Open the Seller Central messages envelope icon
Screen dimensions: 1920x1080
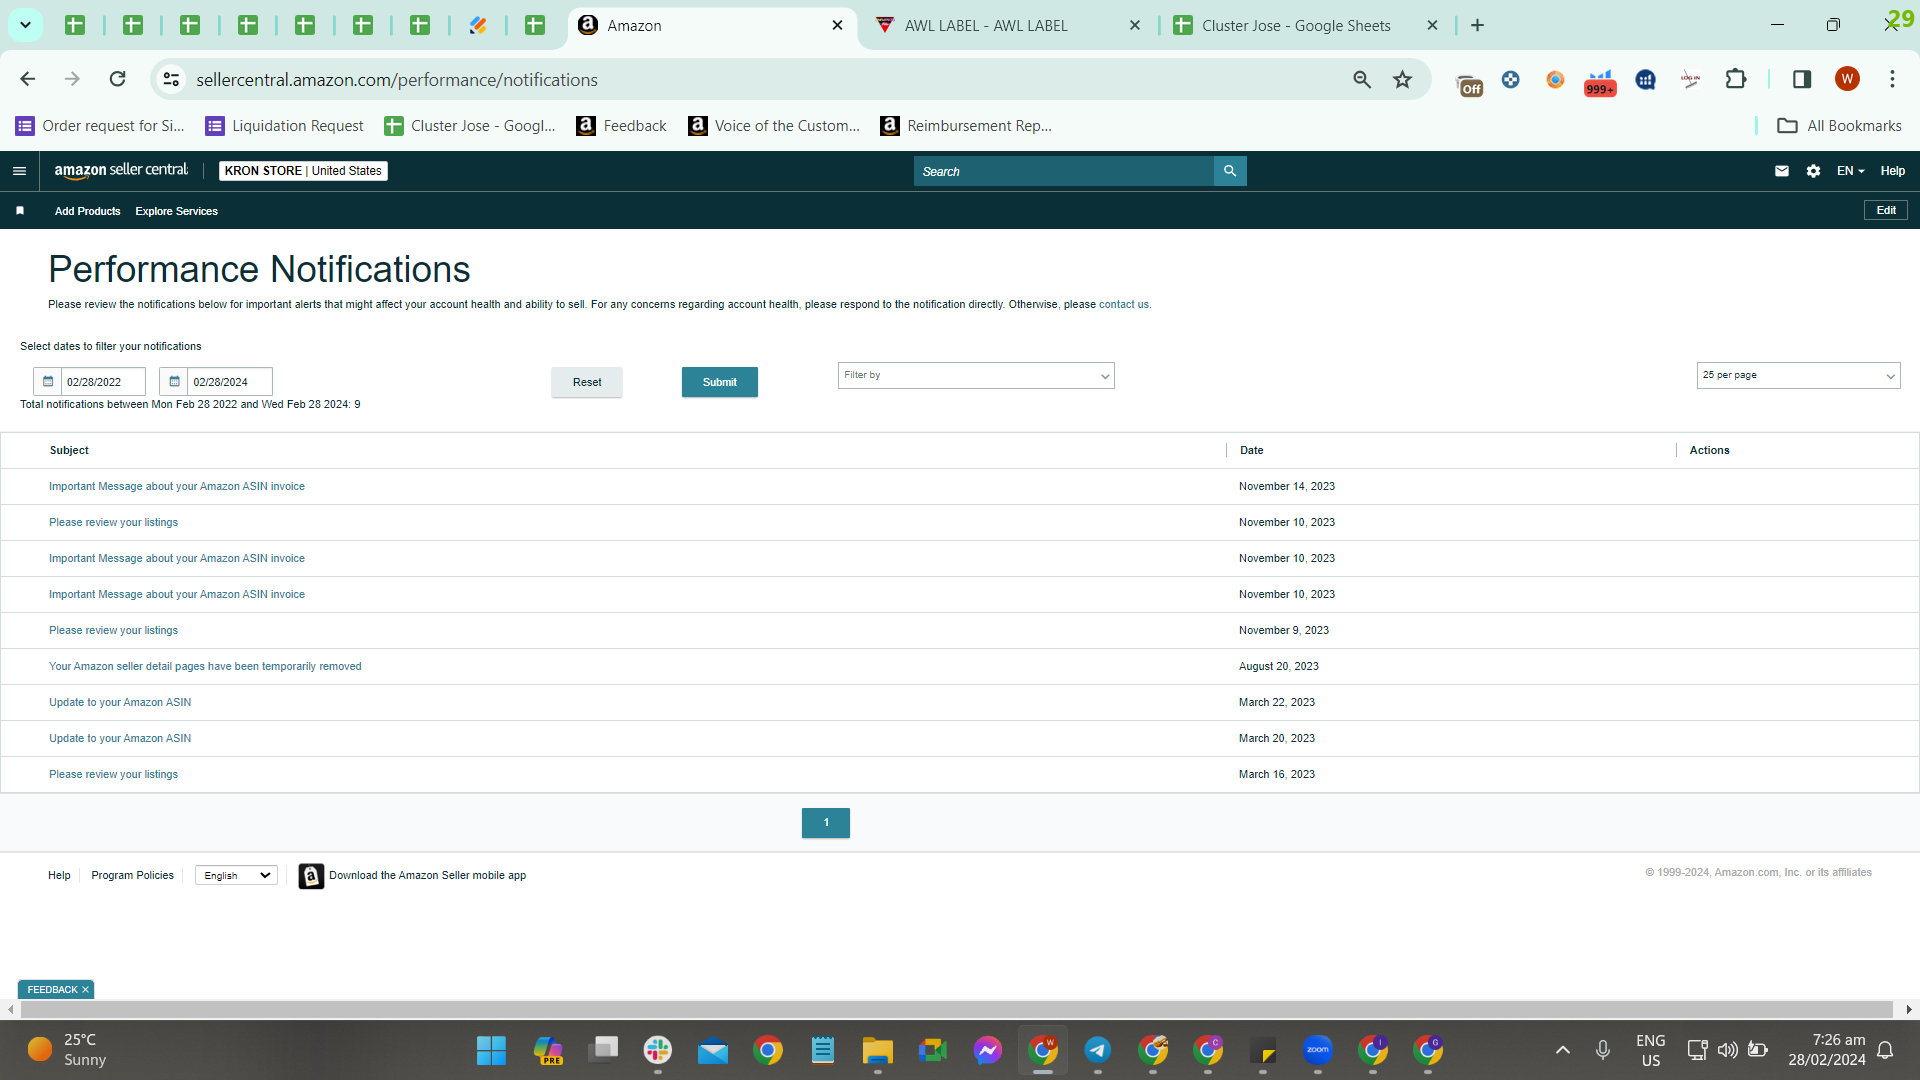tap(1782, 171)
